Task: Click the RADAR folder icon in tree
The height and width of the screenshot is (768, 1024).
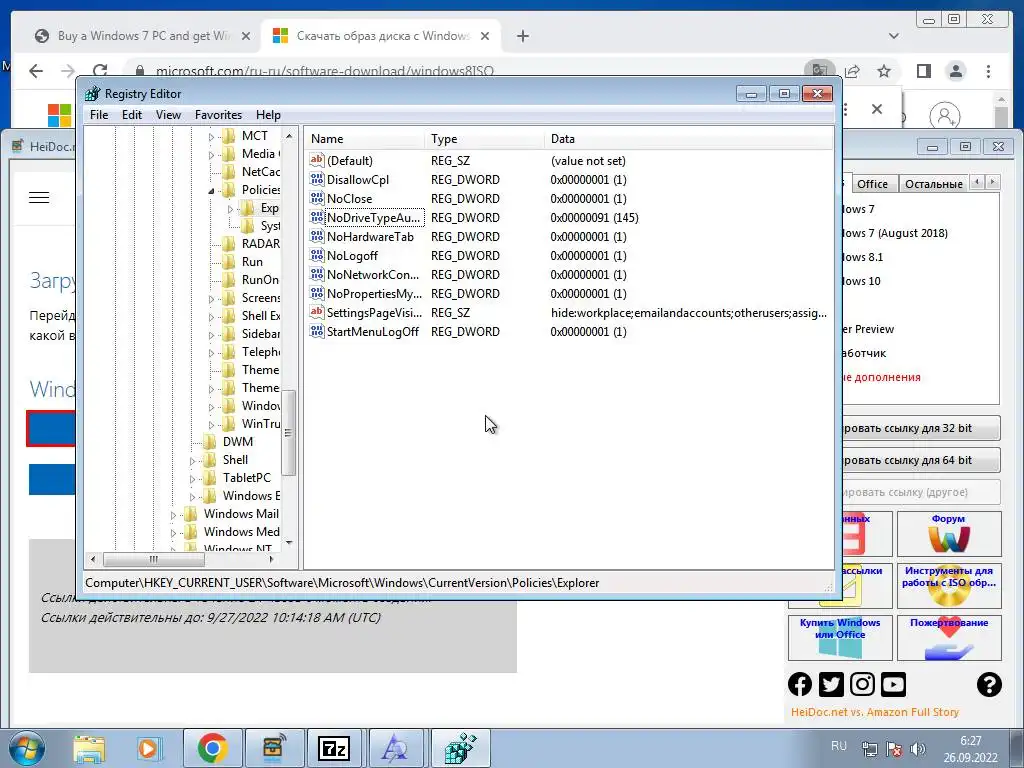Action: click(229, 244)
